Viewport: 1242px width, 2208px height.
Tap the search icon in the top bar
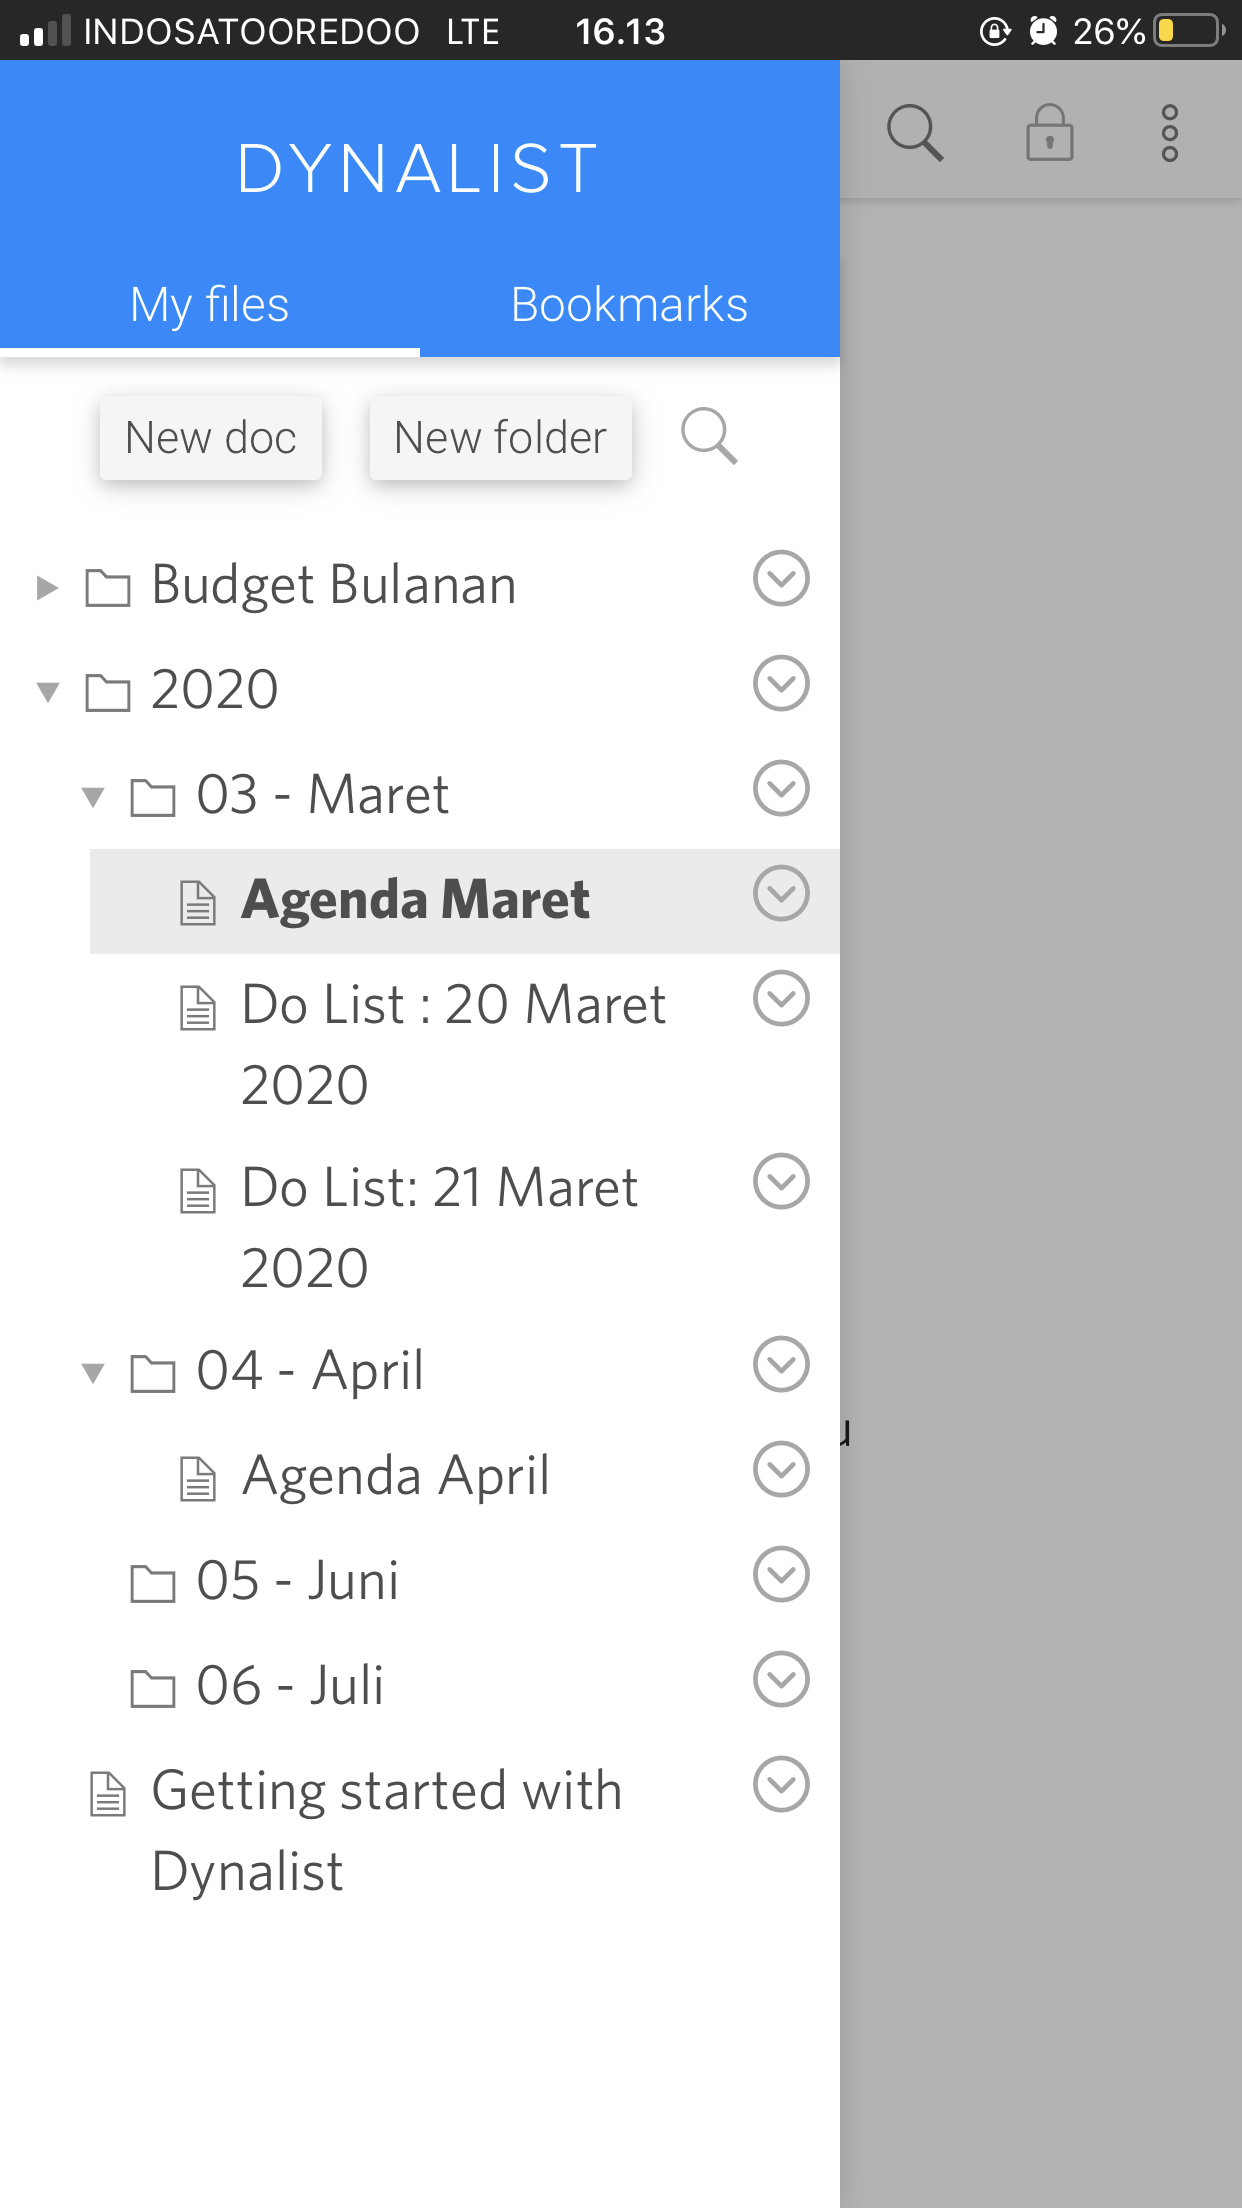(914, 132)
